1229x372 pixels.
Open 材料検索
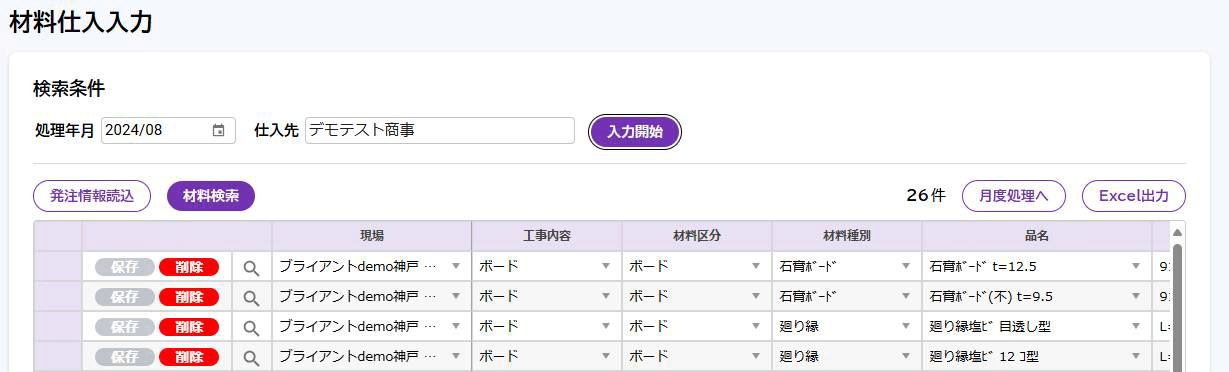[211, 196]
